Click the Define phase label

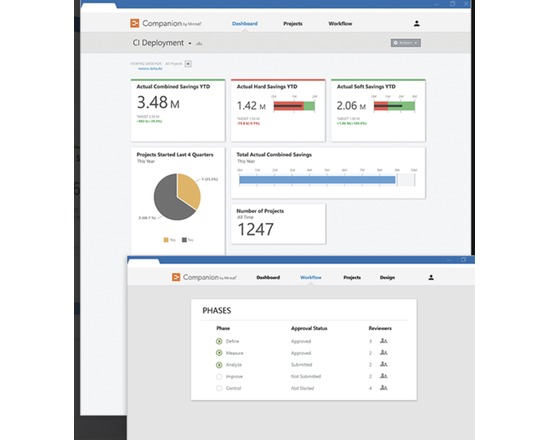(x=232, y=341)
